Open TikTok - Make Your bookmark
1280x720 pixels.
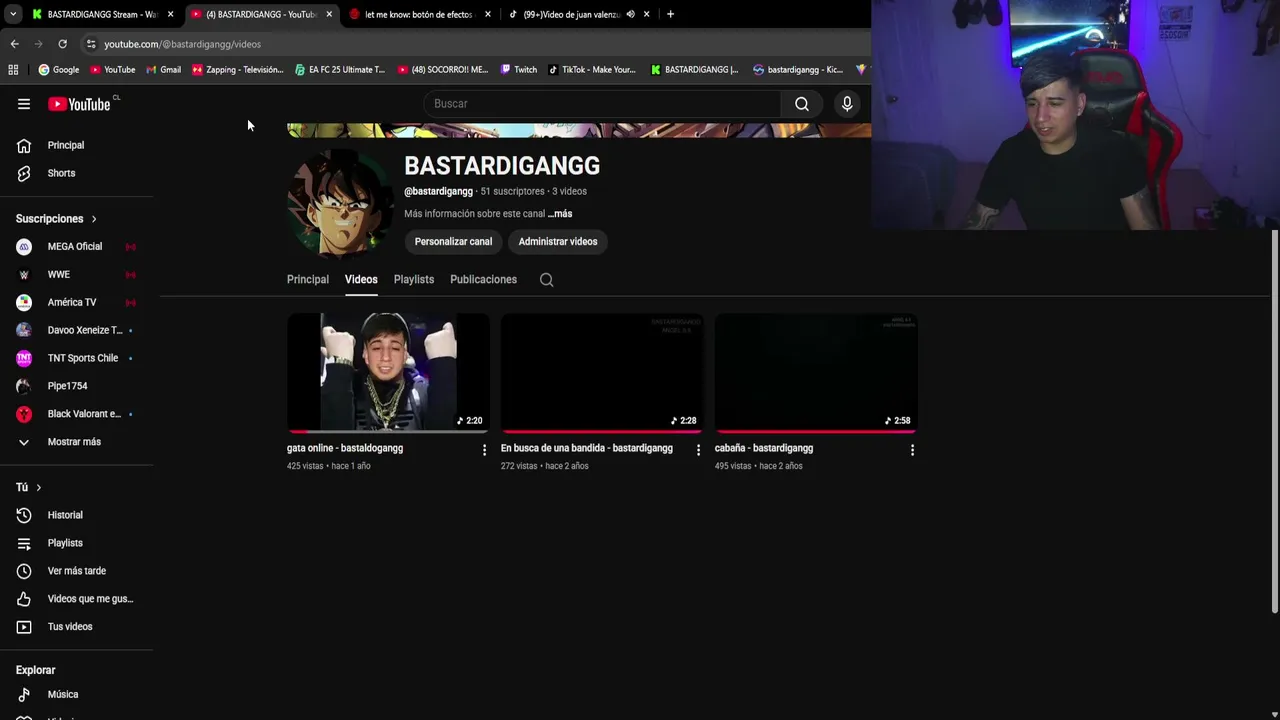(592, 70)
